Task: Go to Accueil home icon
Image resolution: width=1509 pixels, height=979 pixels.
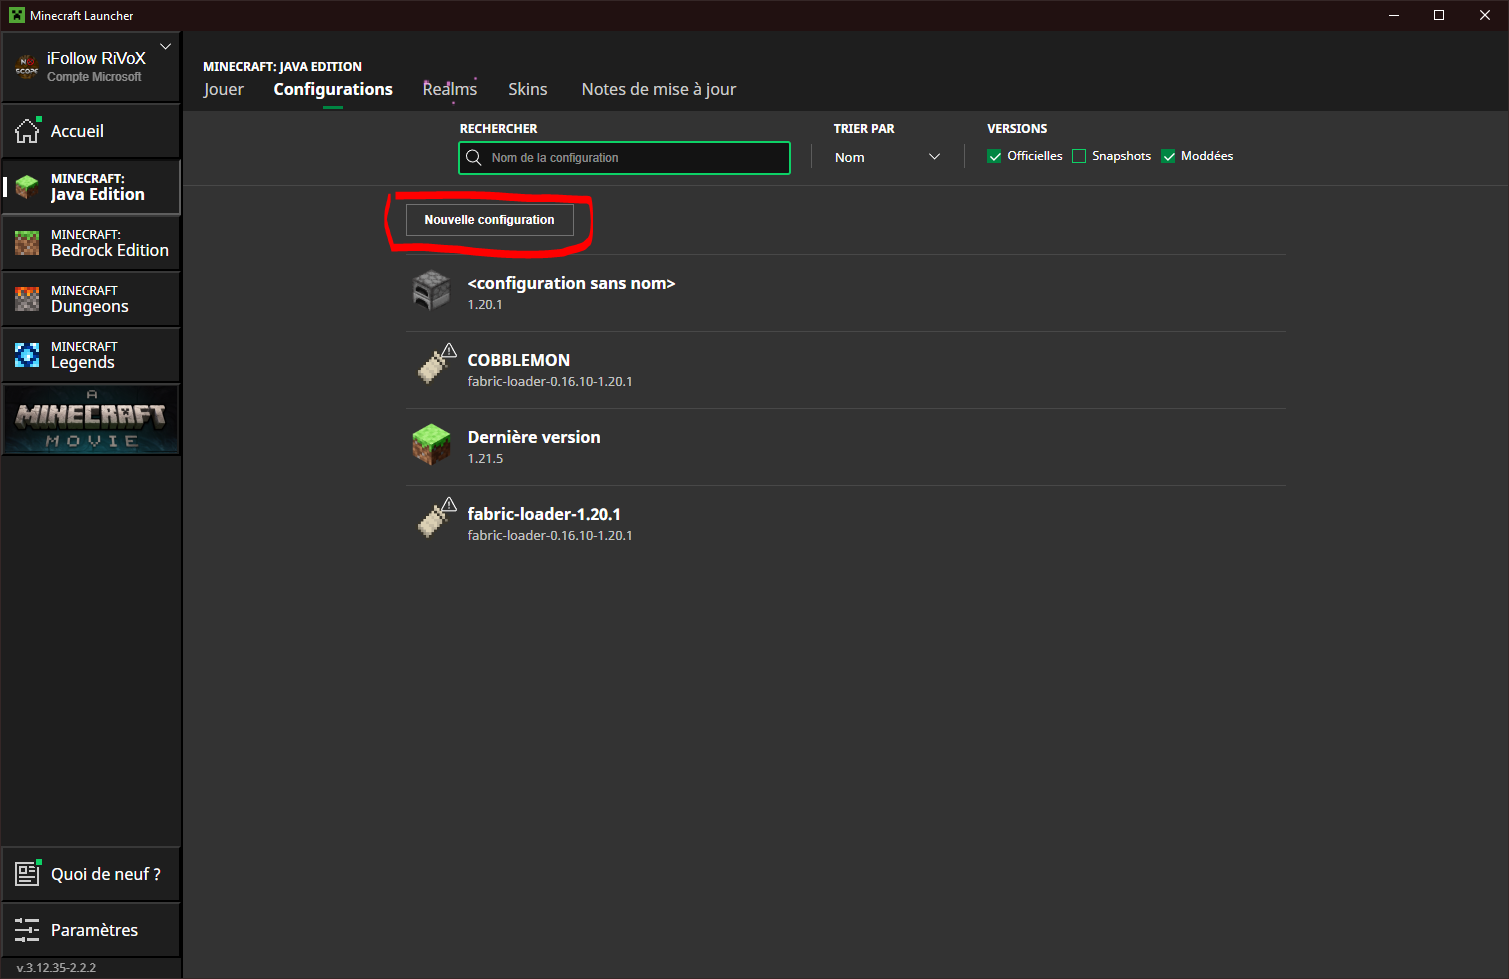Action: click(27, 130)
